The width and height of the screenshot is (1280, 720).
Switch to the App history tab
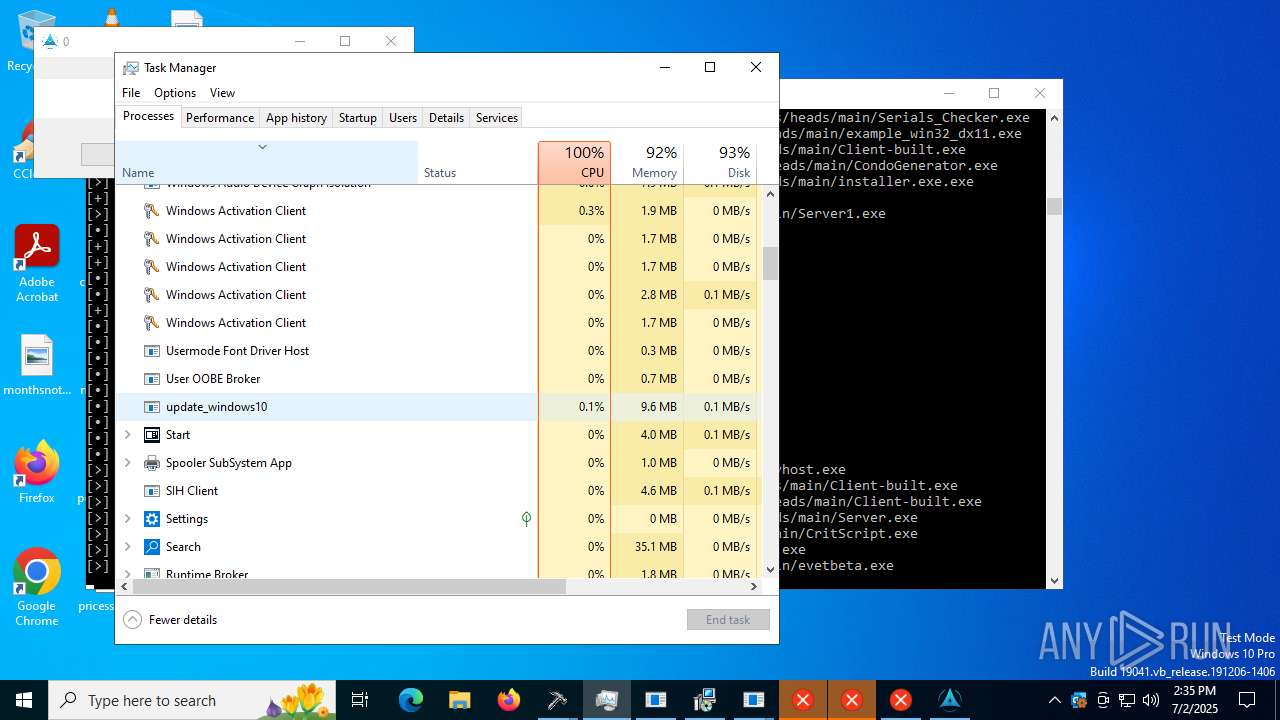pos(296,117)
